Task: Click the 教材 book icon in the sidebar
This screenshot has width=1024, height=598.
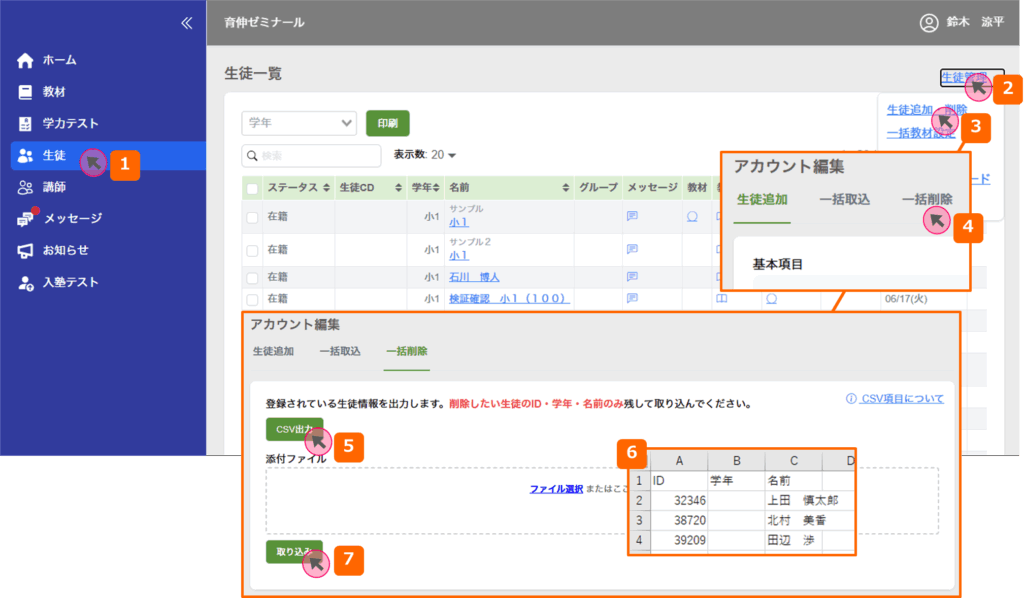Action: tap(26, 92)
